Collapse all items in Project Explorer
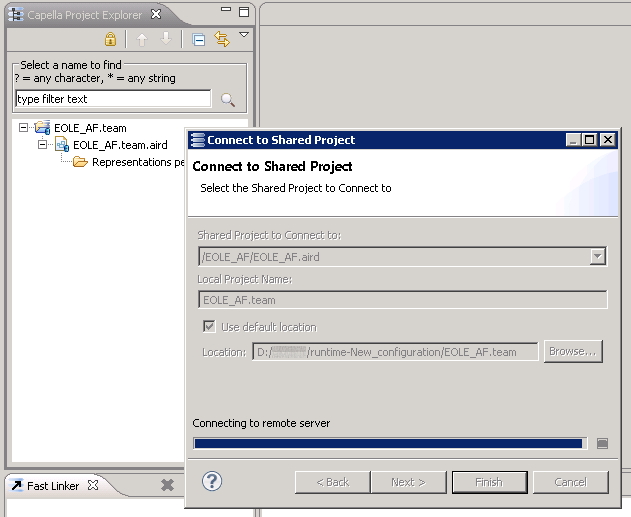631x517 pixels. coord(198,40)
